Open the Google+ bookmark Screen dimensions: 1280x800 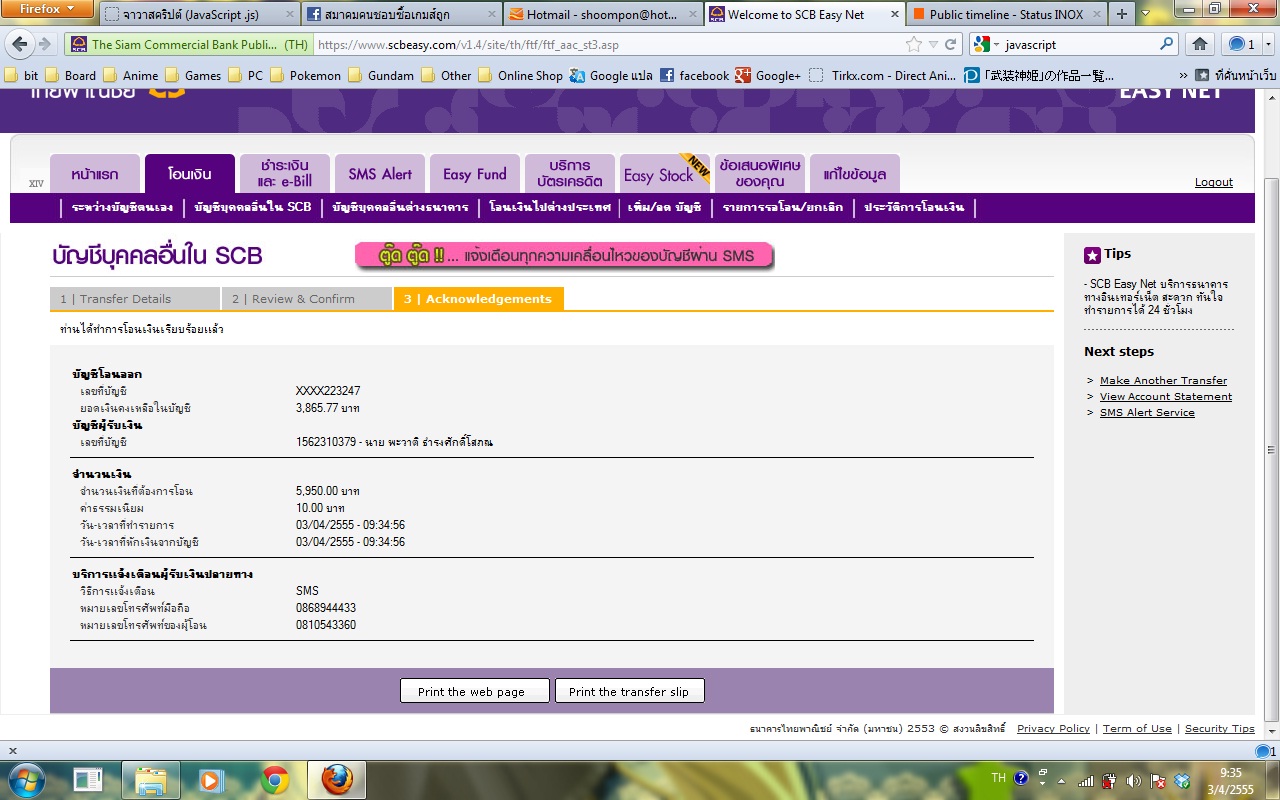pyautogui.click(x=768, y=75)
